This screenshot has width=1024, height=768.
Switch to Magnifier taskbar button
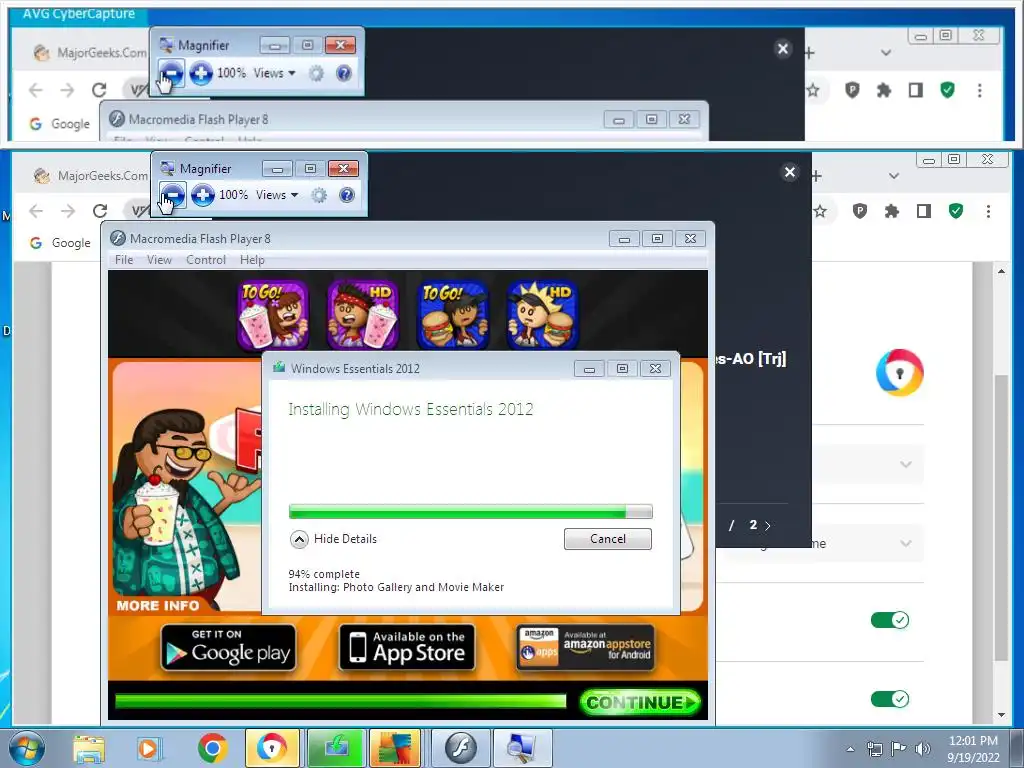click(522, 748)
